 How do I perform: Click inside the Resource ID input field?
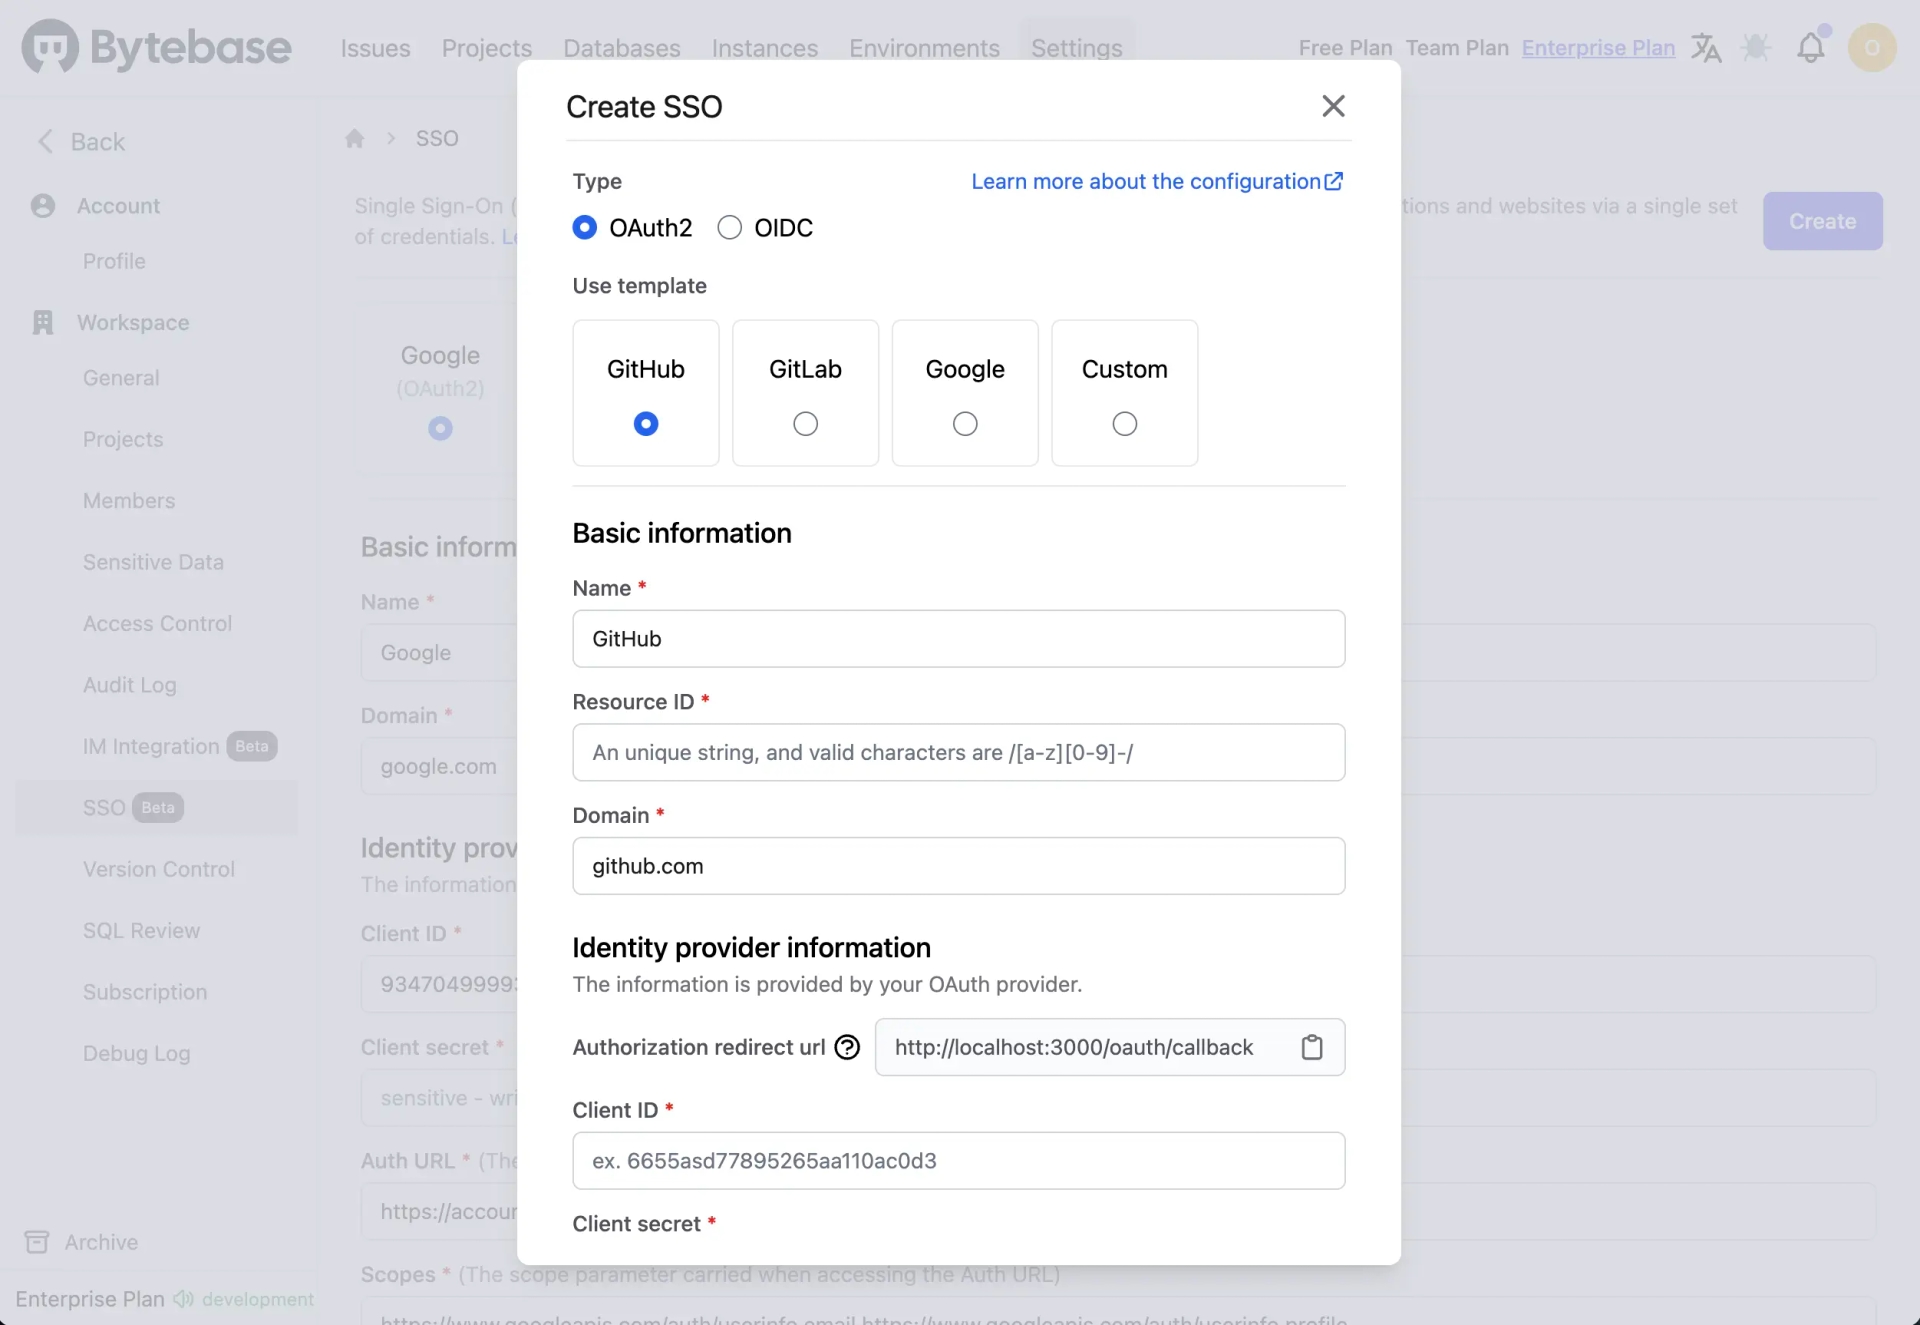959,752
